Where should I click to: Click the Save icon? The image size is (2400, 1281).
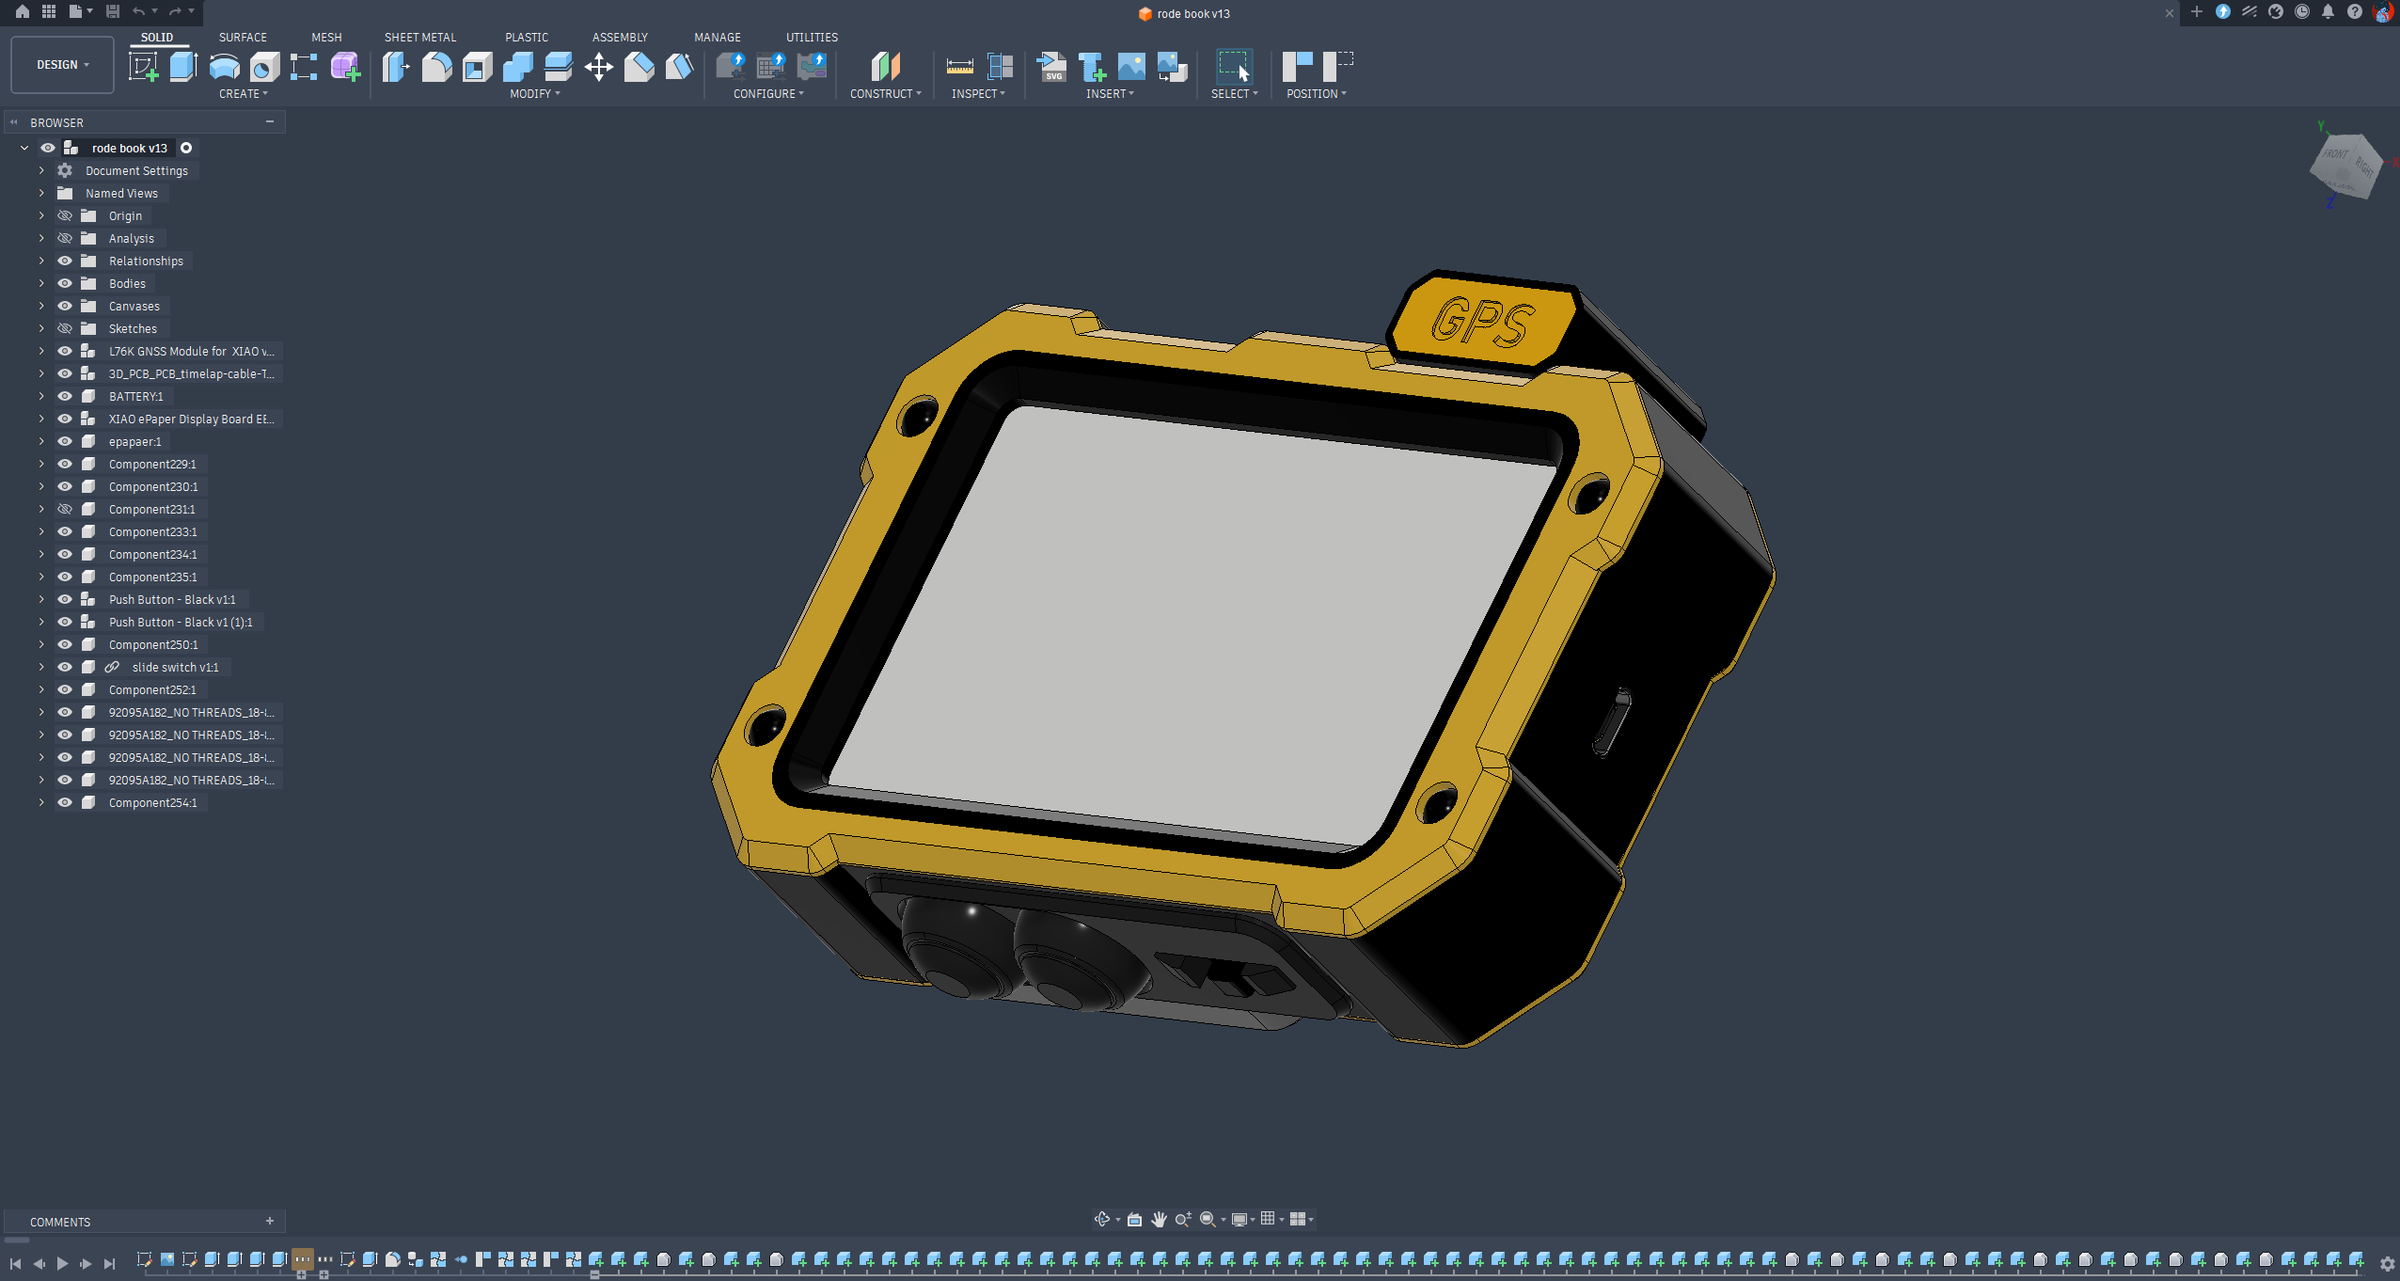click(x=112, y=11)
